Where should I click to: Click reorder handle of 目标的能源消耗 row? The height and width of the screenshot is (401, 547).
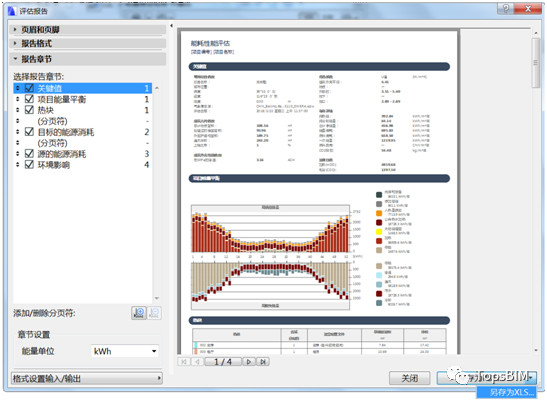18,132
